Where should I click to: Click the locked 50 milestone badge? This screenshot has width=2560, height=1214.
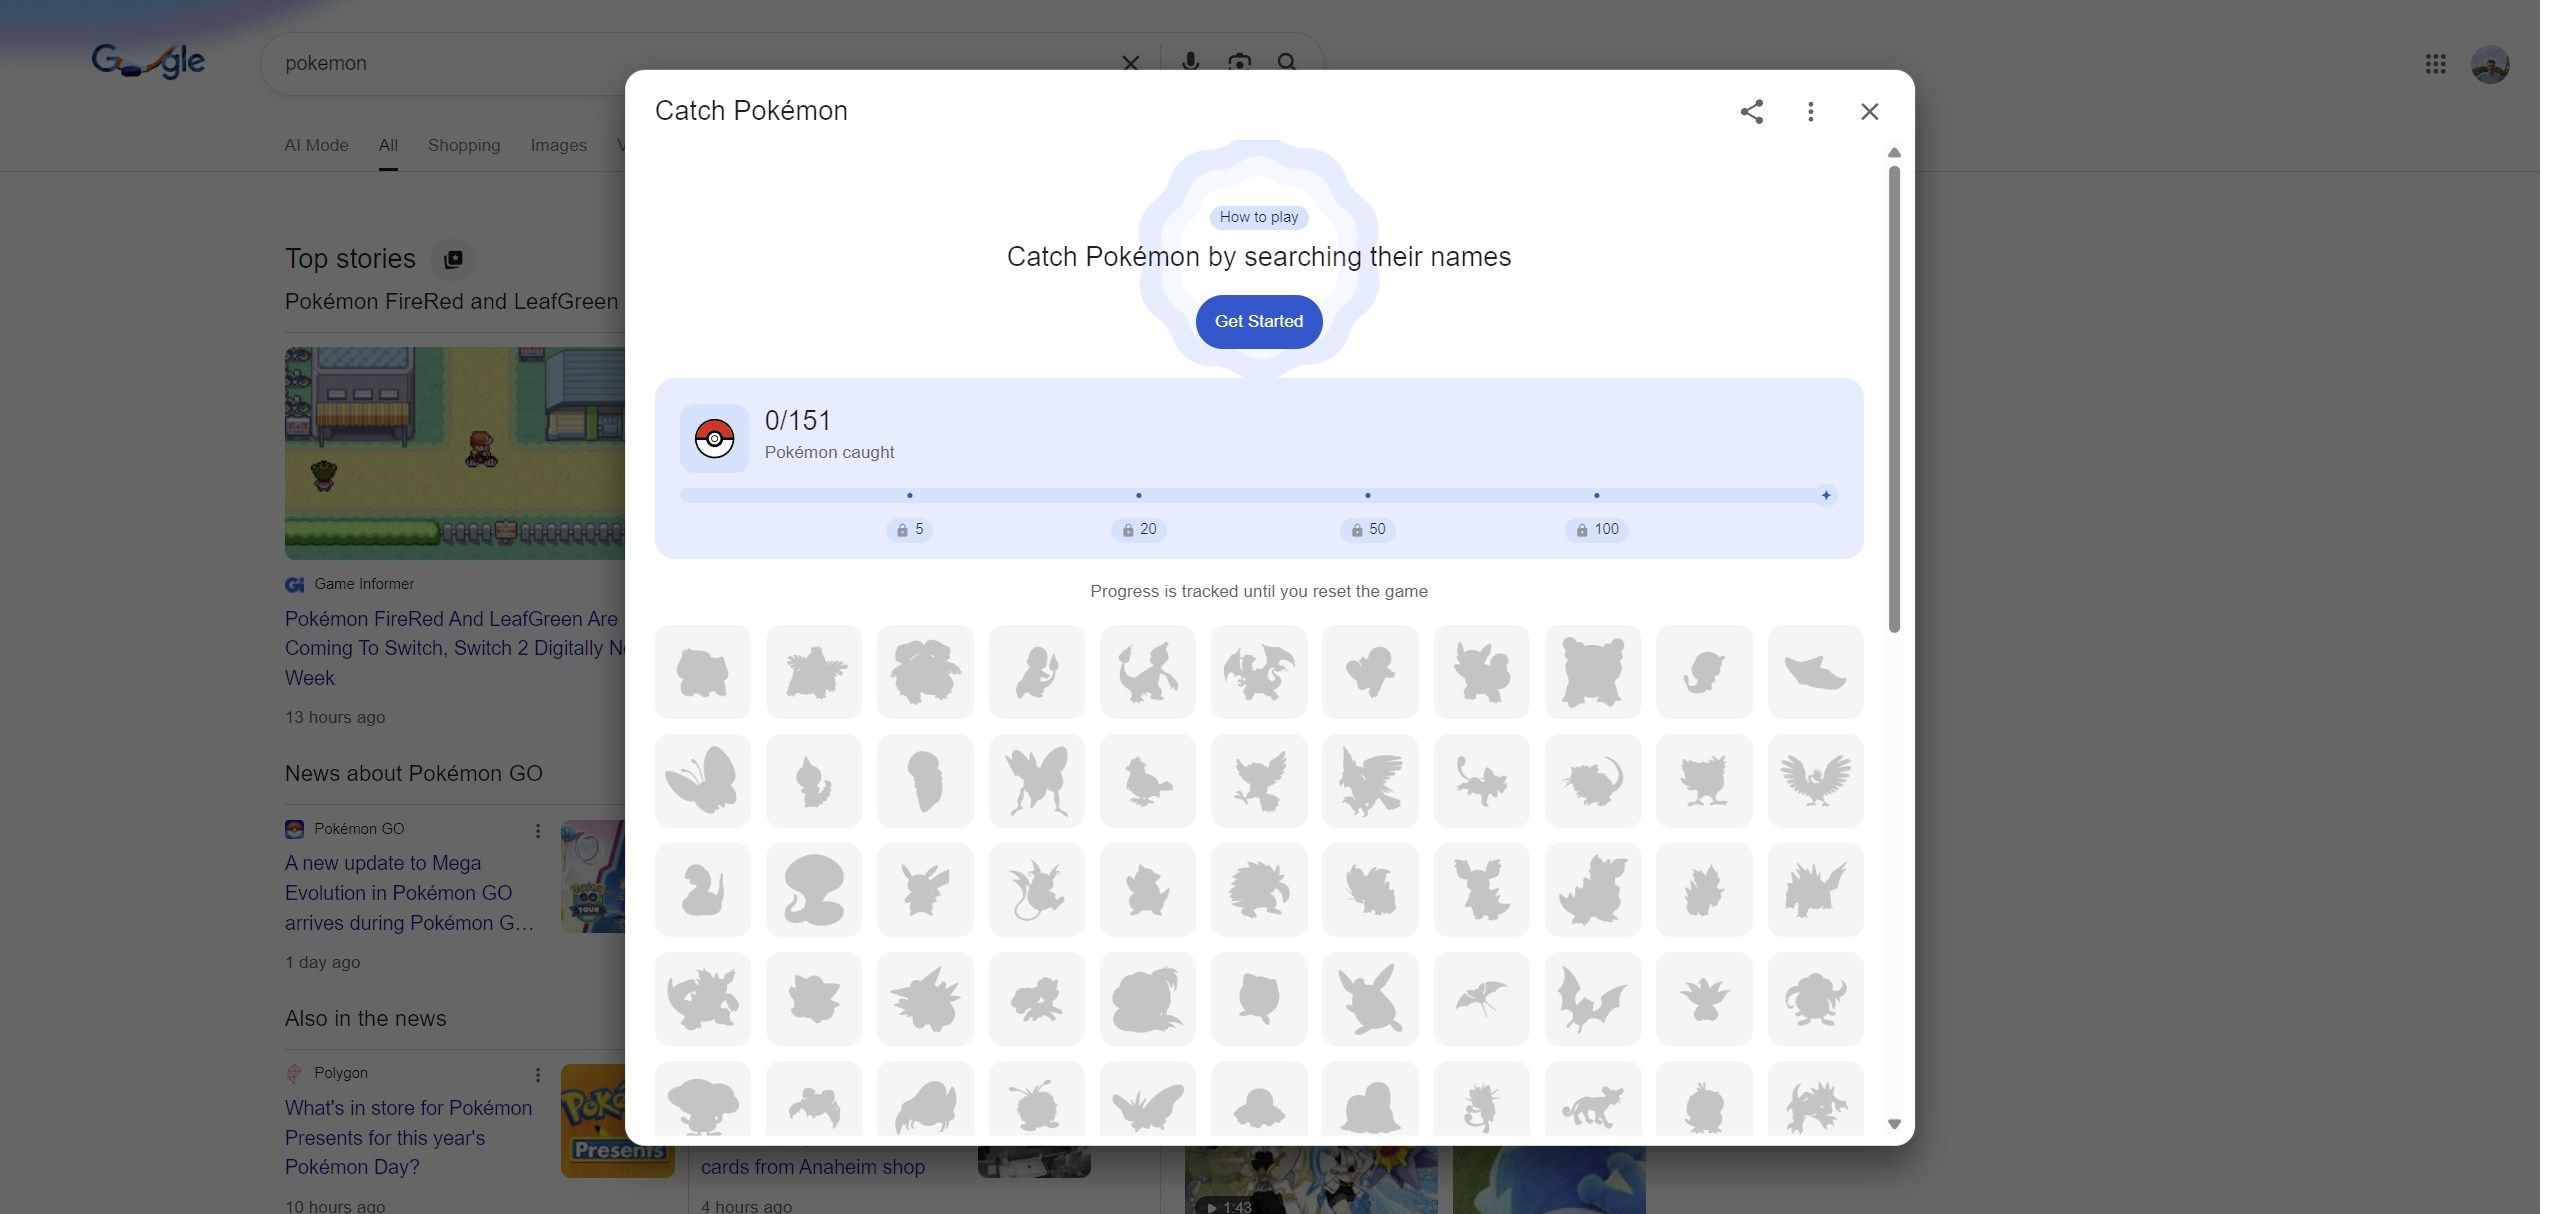coord(1367,529)
